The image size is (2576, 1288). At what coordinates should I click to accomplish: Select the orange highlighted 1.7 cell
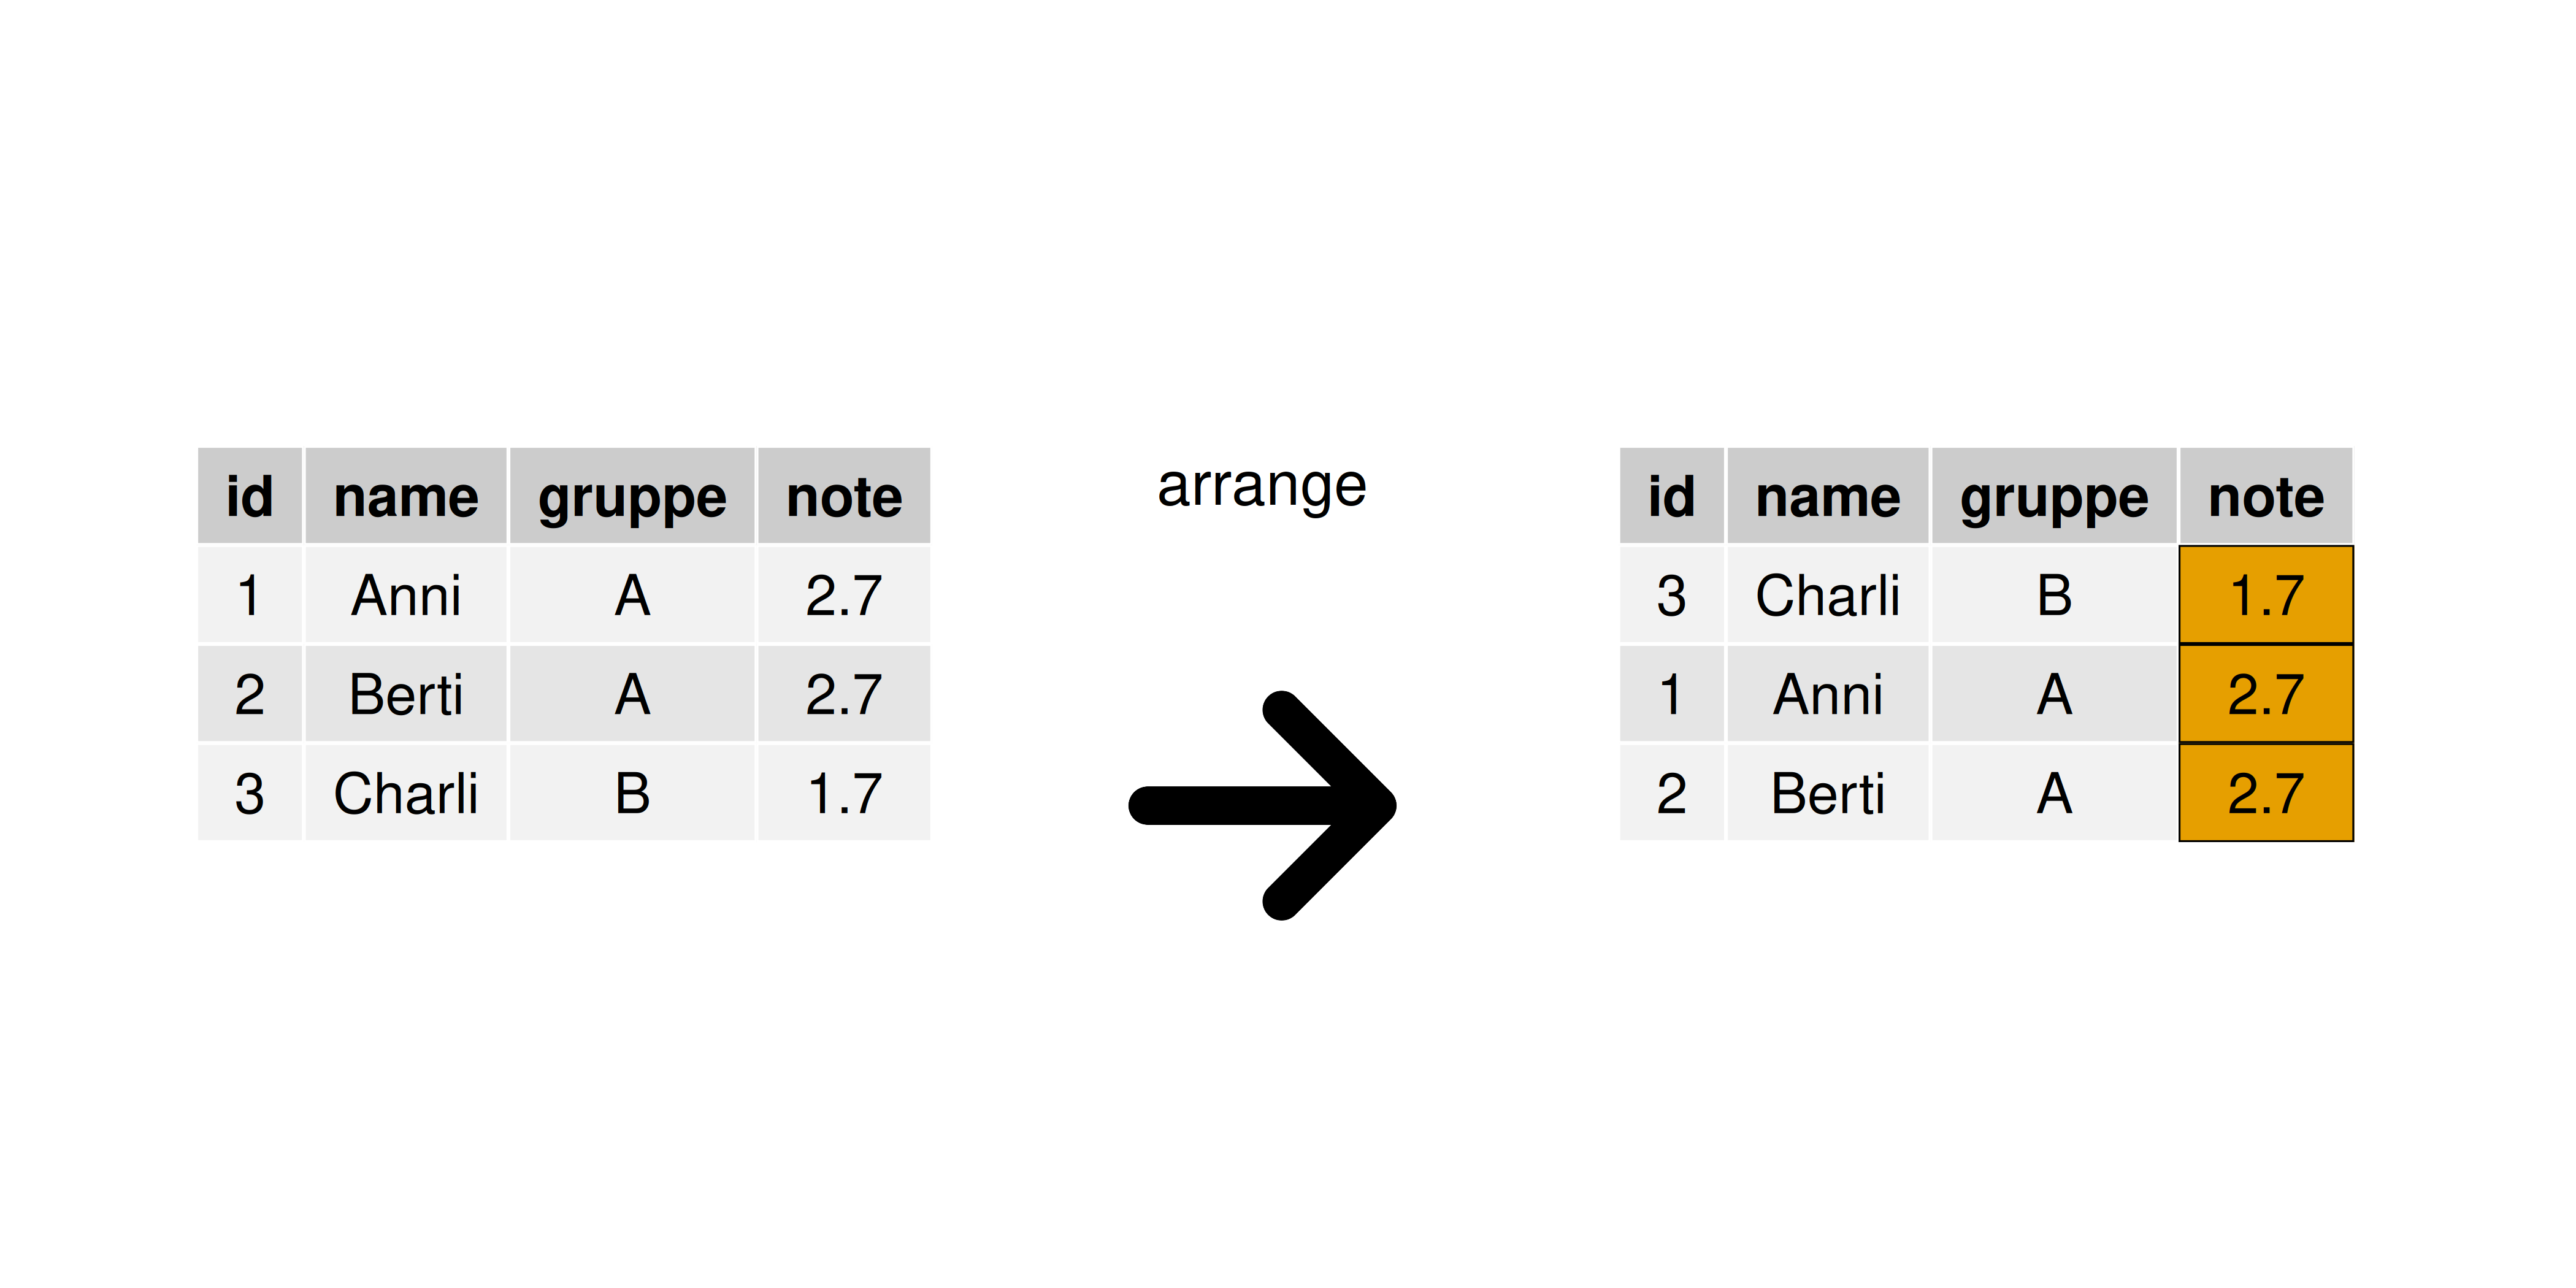(2265, 595)
